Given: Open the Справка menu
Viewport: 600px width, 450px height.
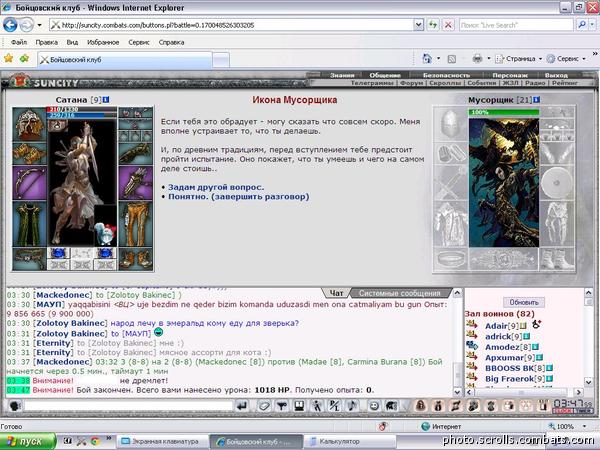Looking at the screenshot, I should pyautogui.click(x=171, y=42).
